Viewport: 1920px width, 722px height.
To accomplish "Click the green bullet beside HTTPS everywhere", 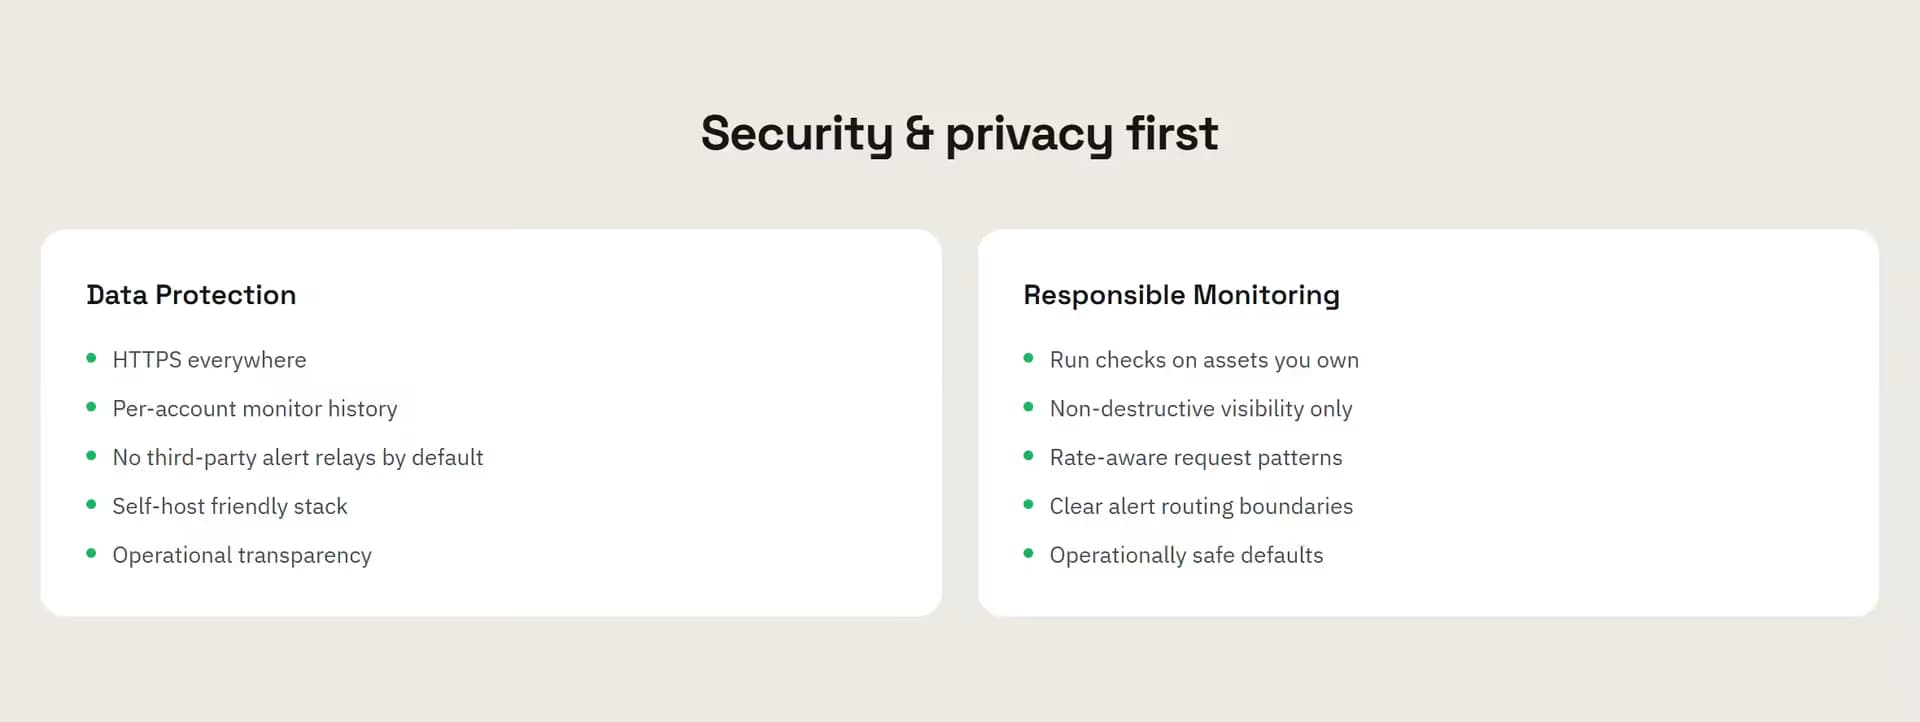I will pyautogui.click(x=91, y=358).
